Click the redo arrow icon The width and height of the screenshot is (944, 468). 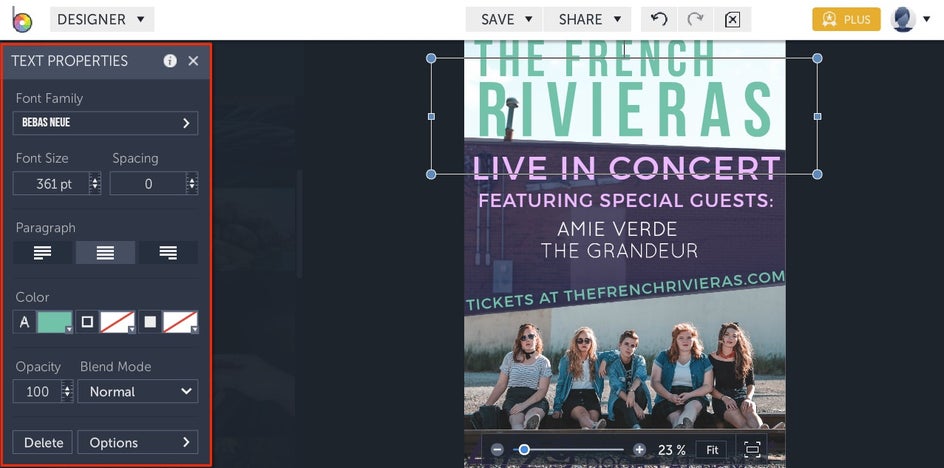(695, 19)
